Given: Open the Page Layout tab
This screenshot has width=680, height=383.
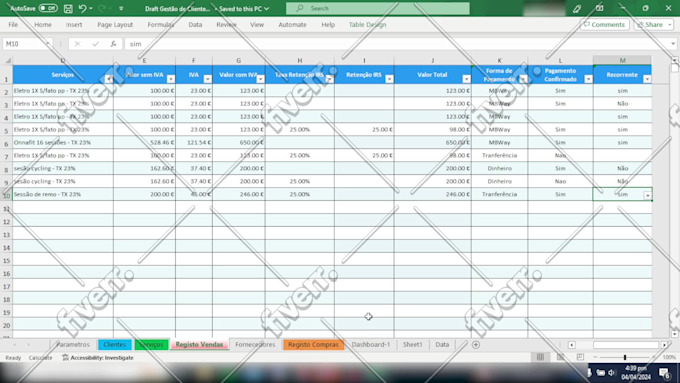Looking at the screenshot, I should [115, 25].
